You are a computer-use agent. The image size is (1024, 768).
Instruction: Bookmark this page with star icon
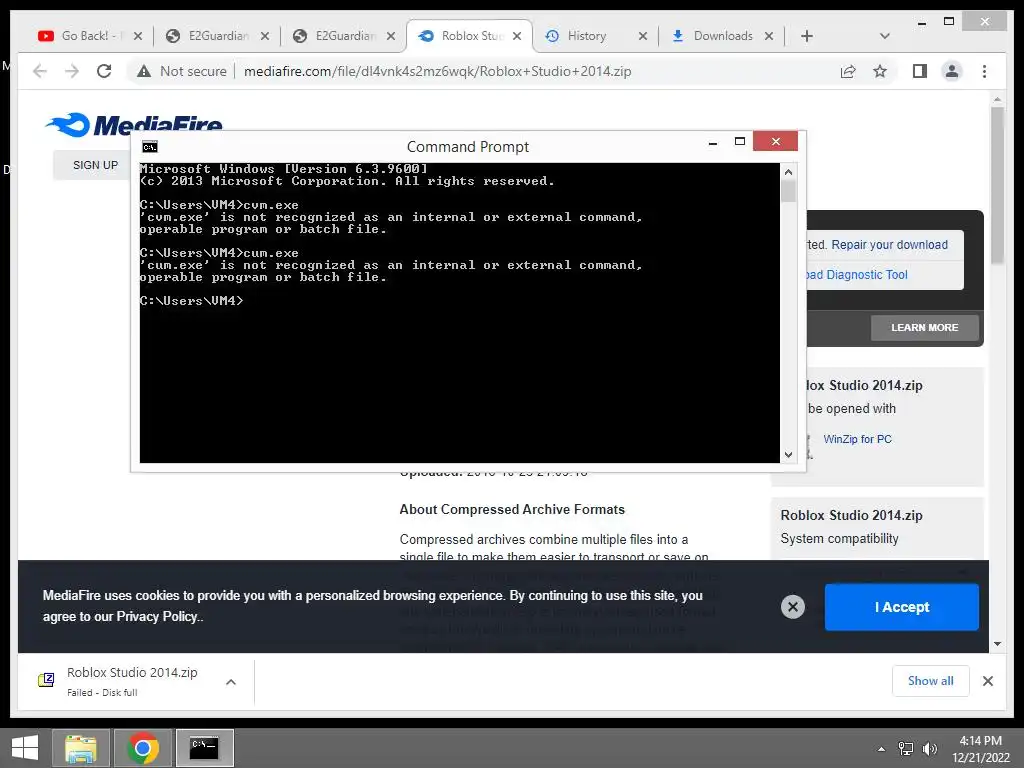click(x=880, y=71)
